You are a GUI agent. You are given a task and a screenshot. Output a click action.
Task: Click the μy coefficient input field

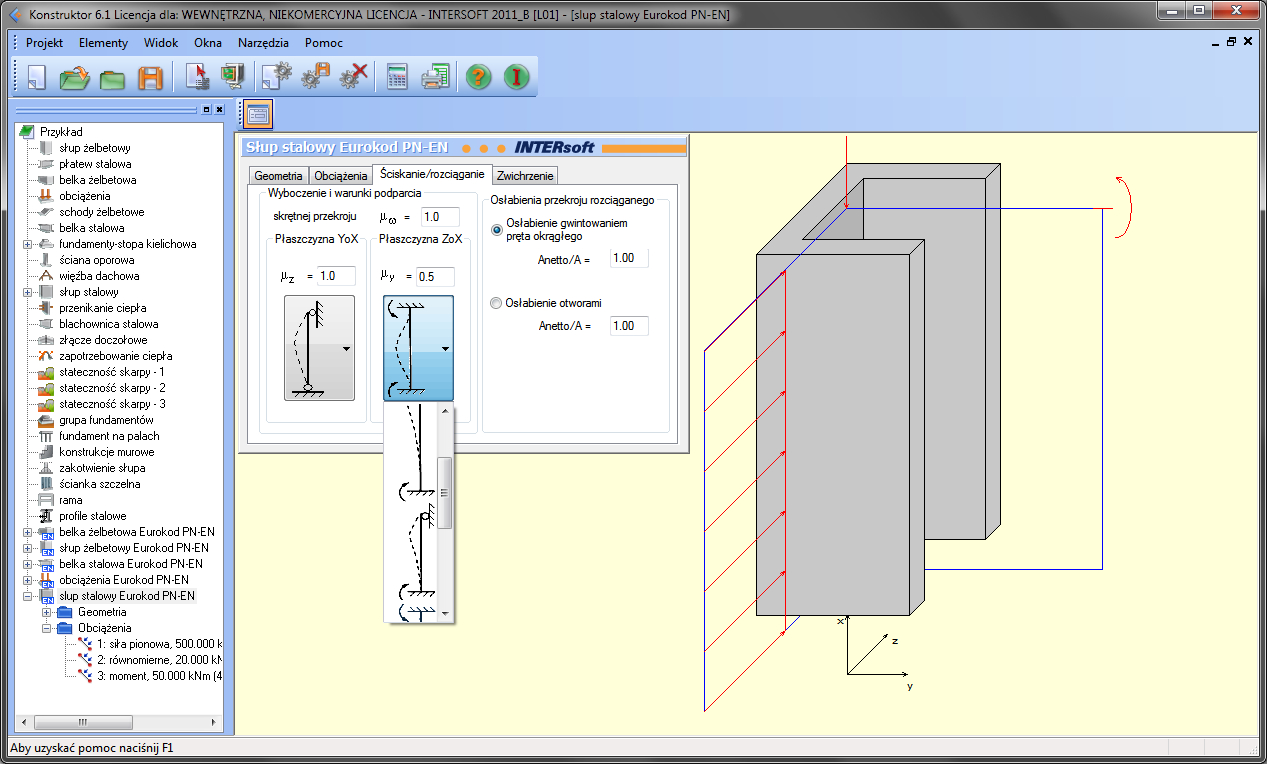tap(435, 276)
